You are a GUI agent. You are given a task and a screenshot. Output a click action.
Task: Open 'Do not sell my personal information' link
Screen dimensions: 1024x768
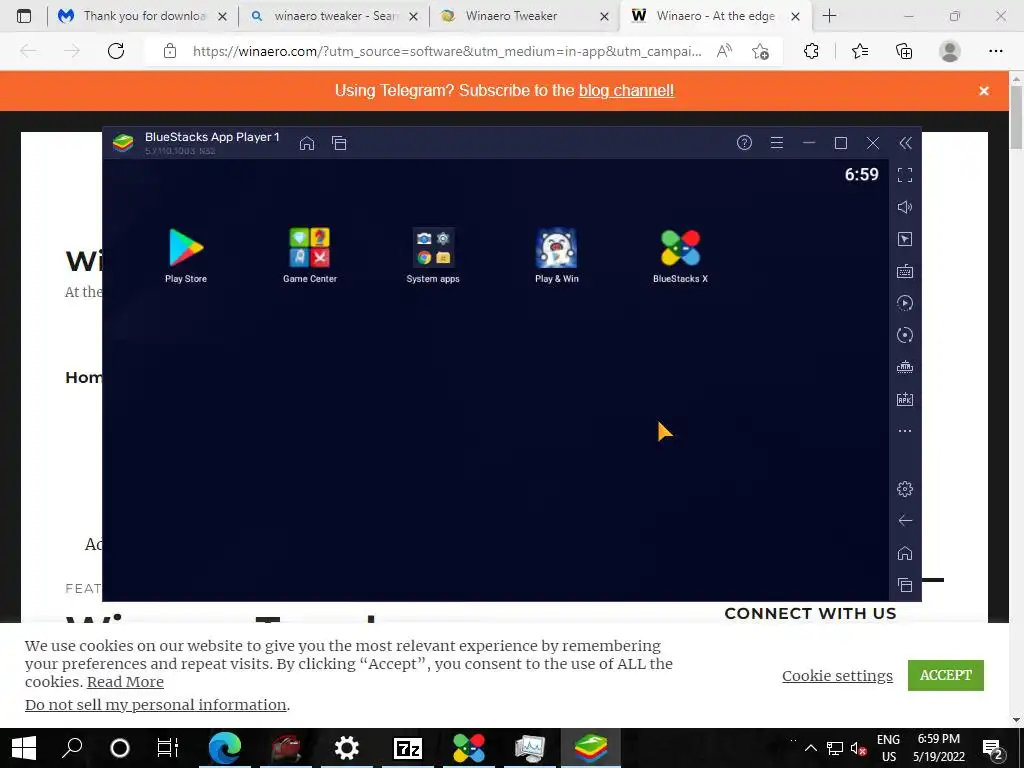pyautogui.click(x=155, y=705)
